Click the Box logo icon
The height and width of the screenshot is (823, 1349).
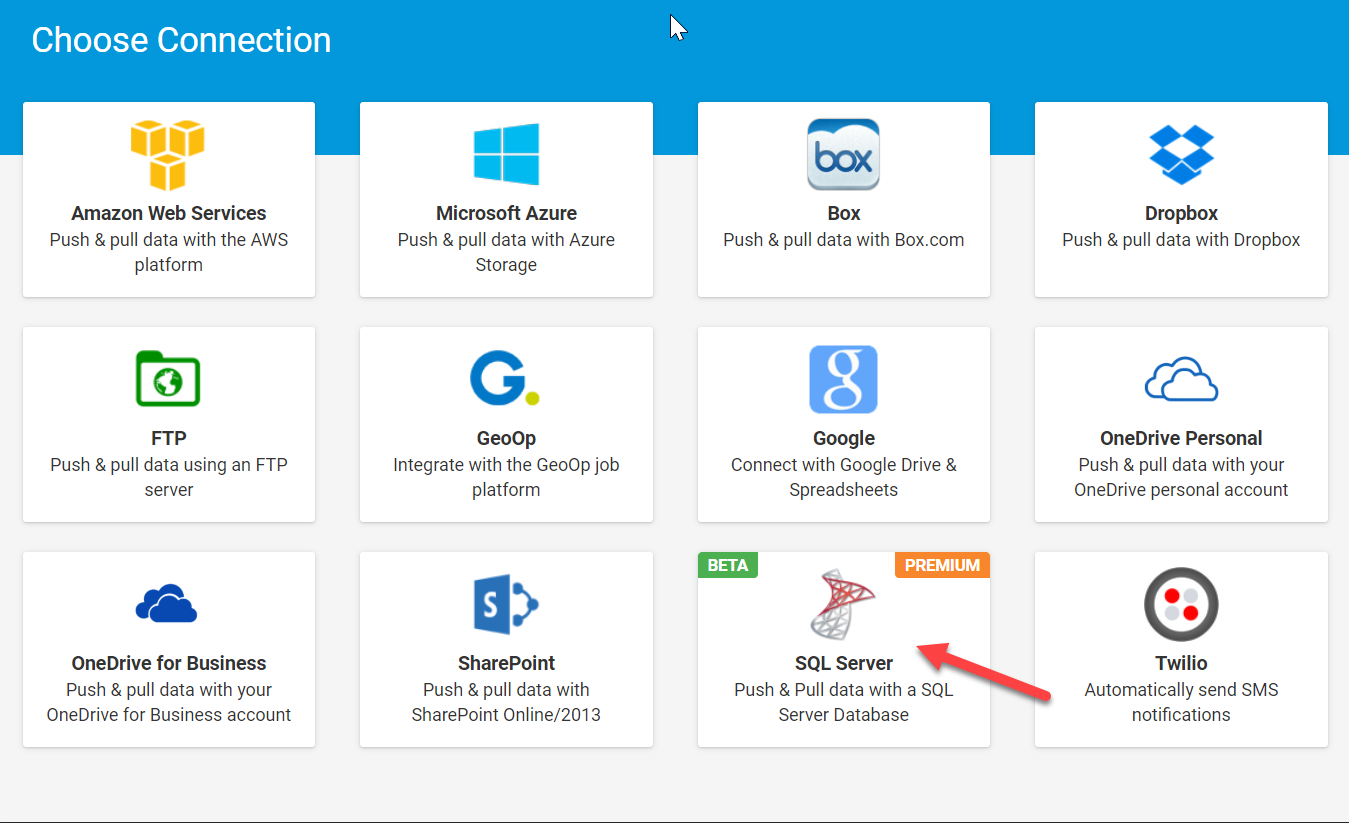843,154
